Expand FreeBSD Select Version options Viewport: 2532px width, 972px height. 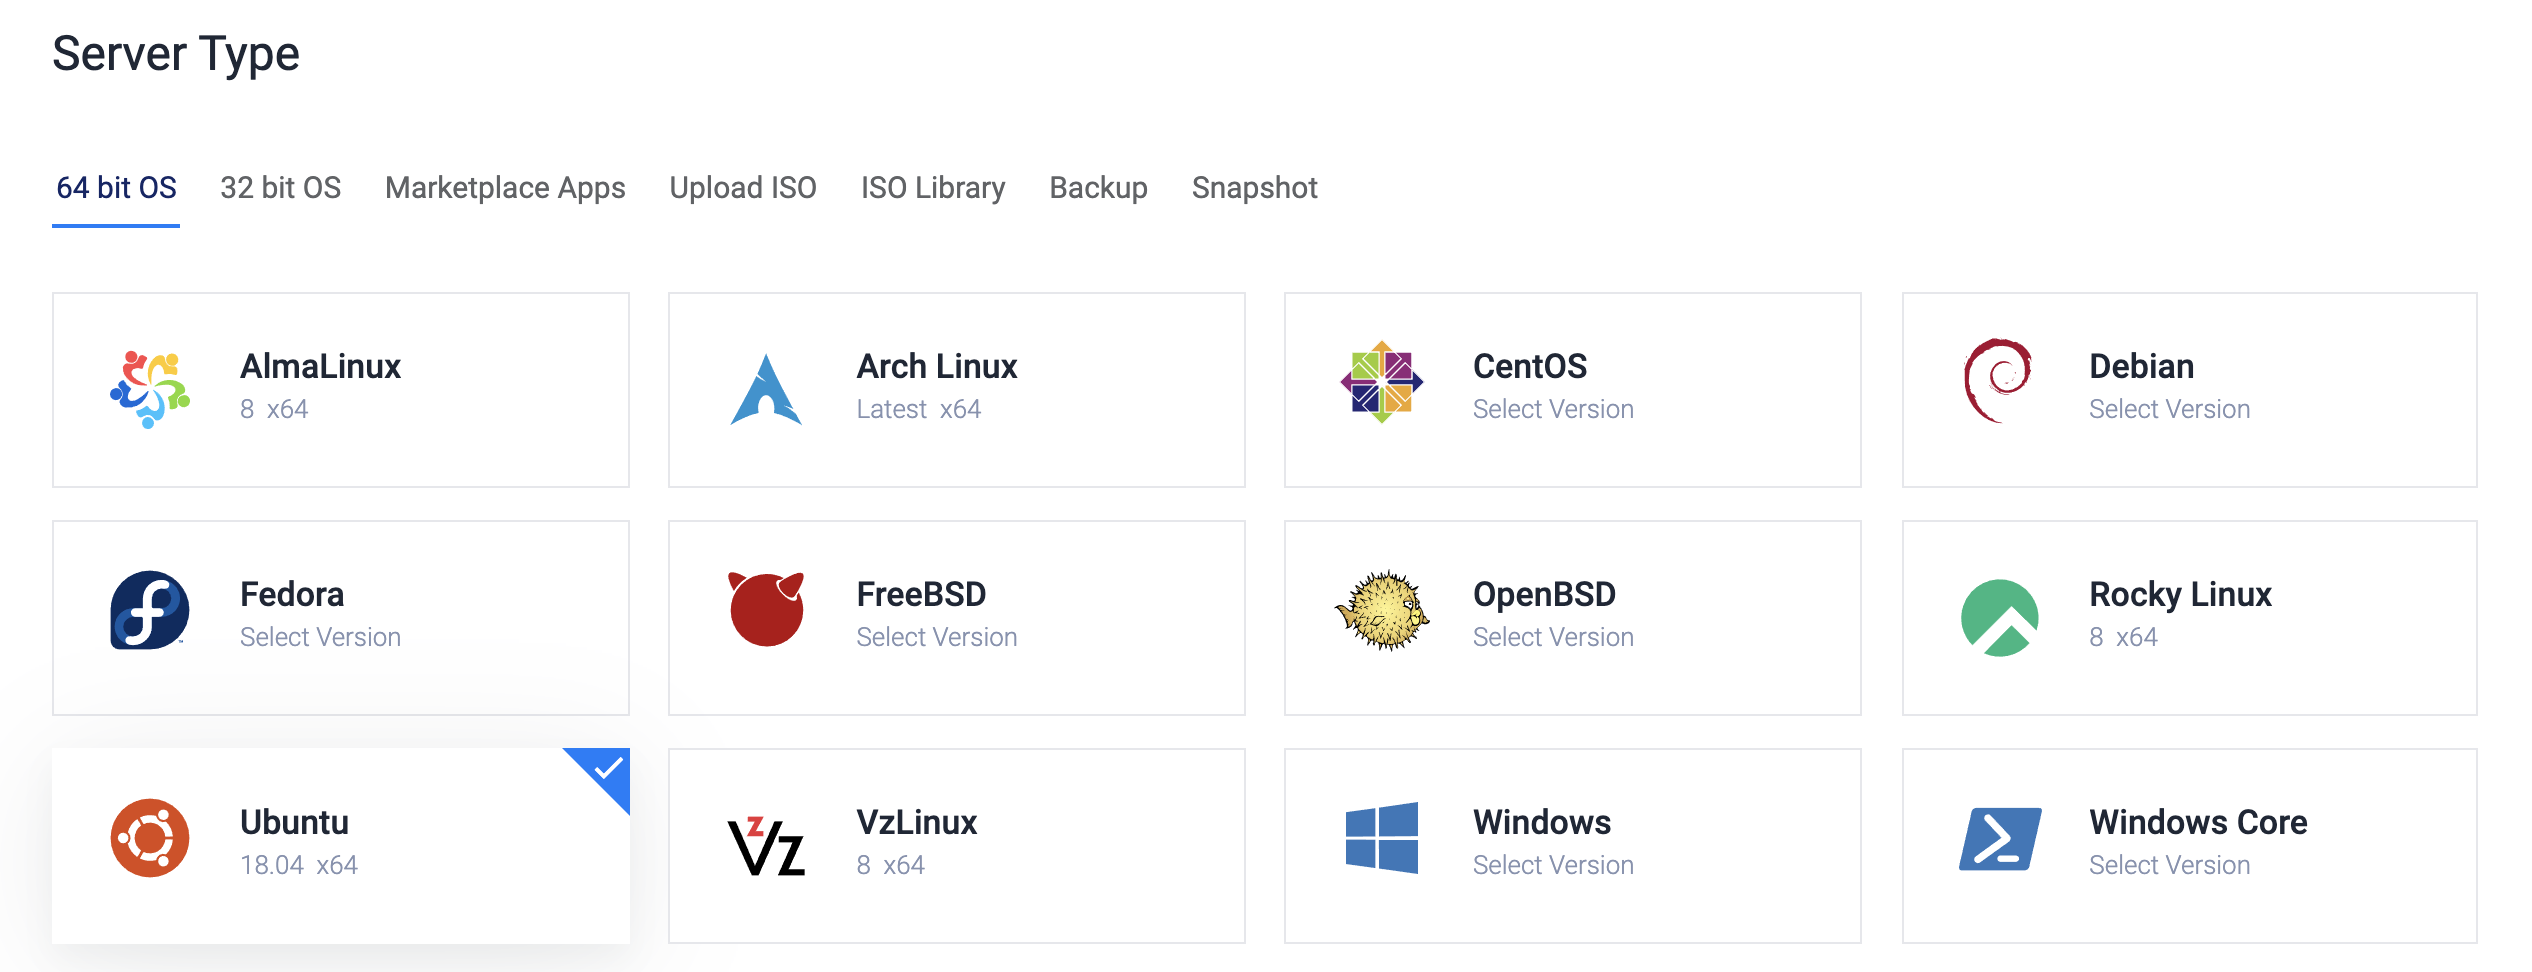coord(936,637)
